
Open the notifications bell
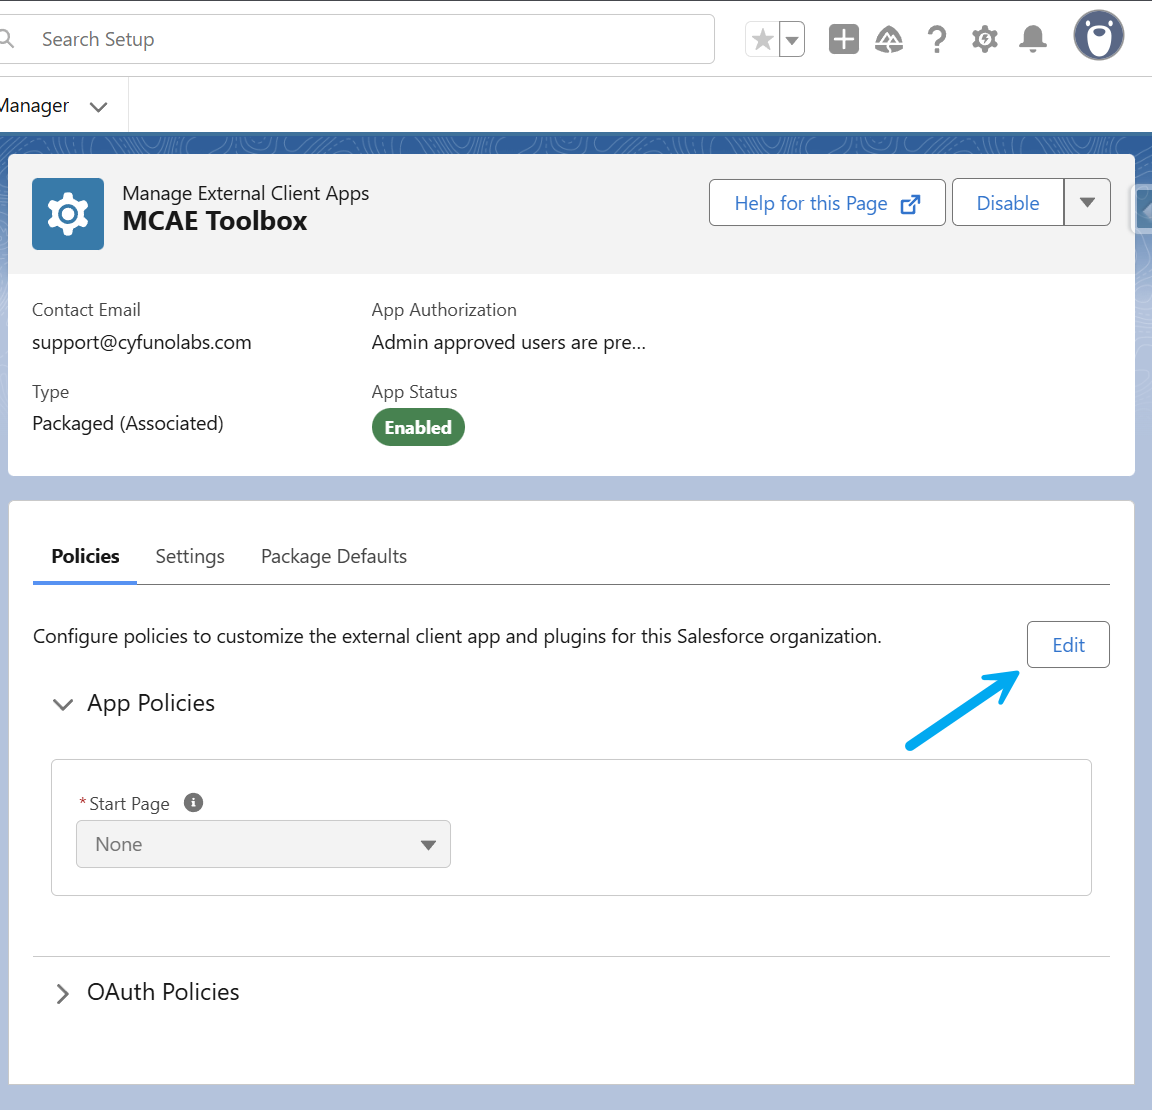1032,39
